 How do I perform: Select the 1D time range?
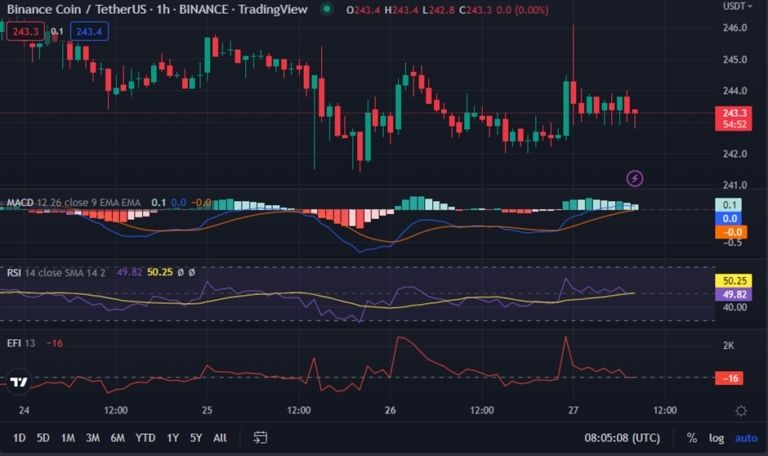tap(19, 438)
